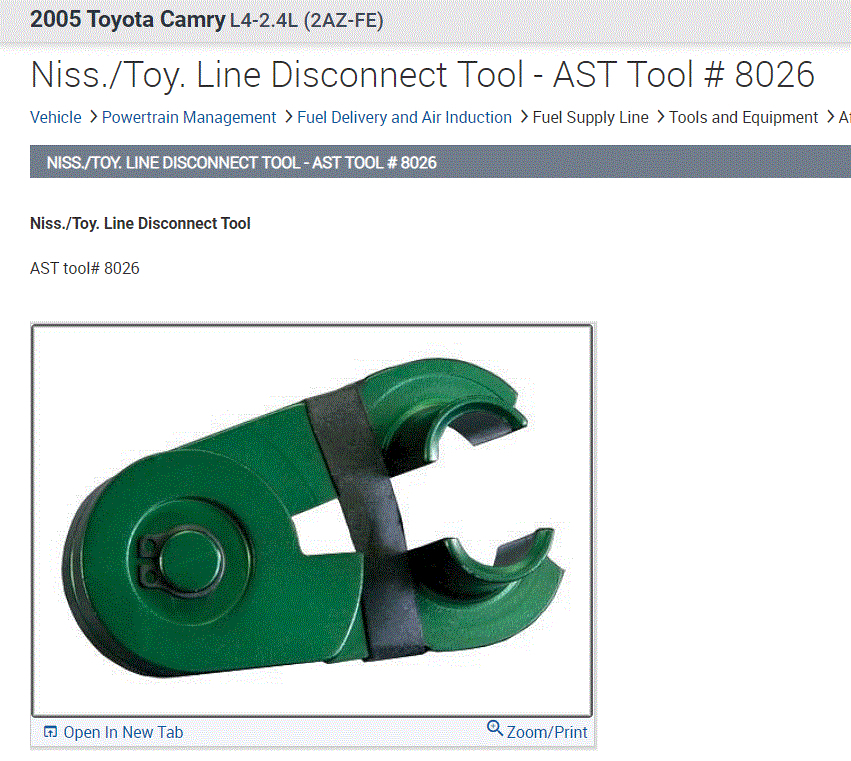Open the Vehicle breadcrumb link

coord(56,117)
